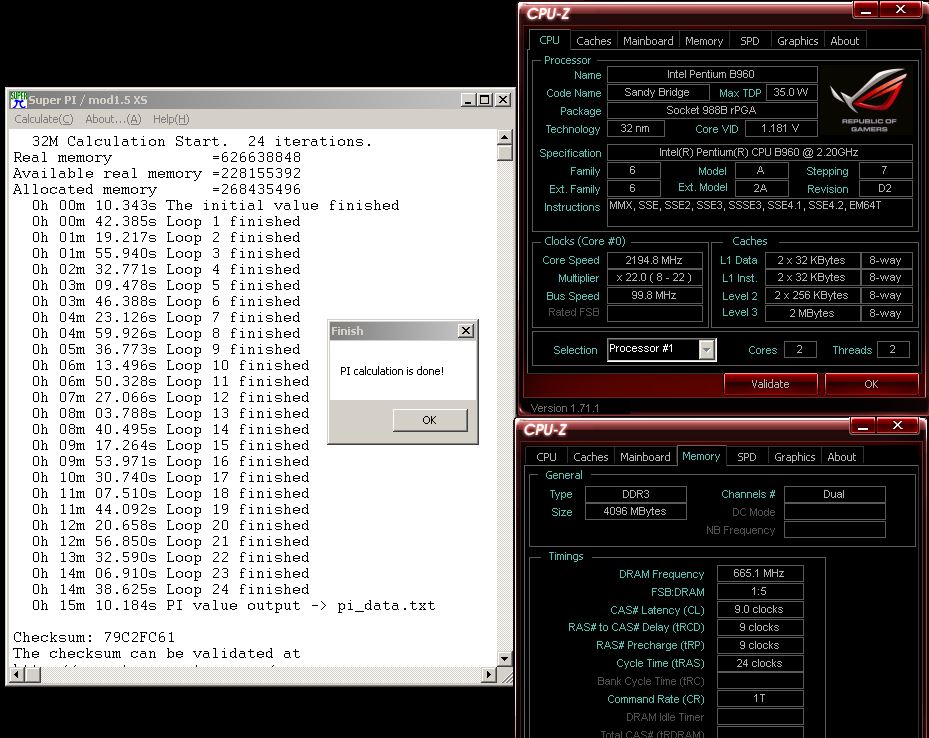Screen dimensions: 929x738
Task: Click Super PI horizontal scroll right arrow
Action: 489,675
